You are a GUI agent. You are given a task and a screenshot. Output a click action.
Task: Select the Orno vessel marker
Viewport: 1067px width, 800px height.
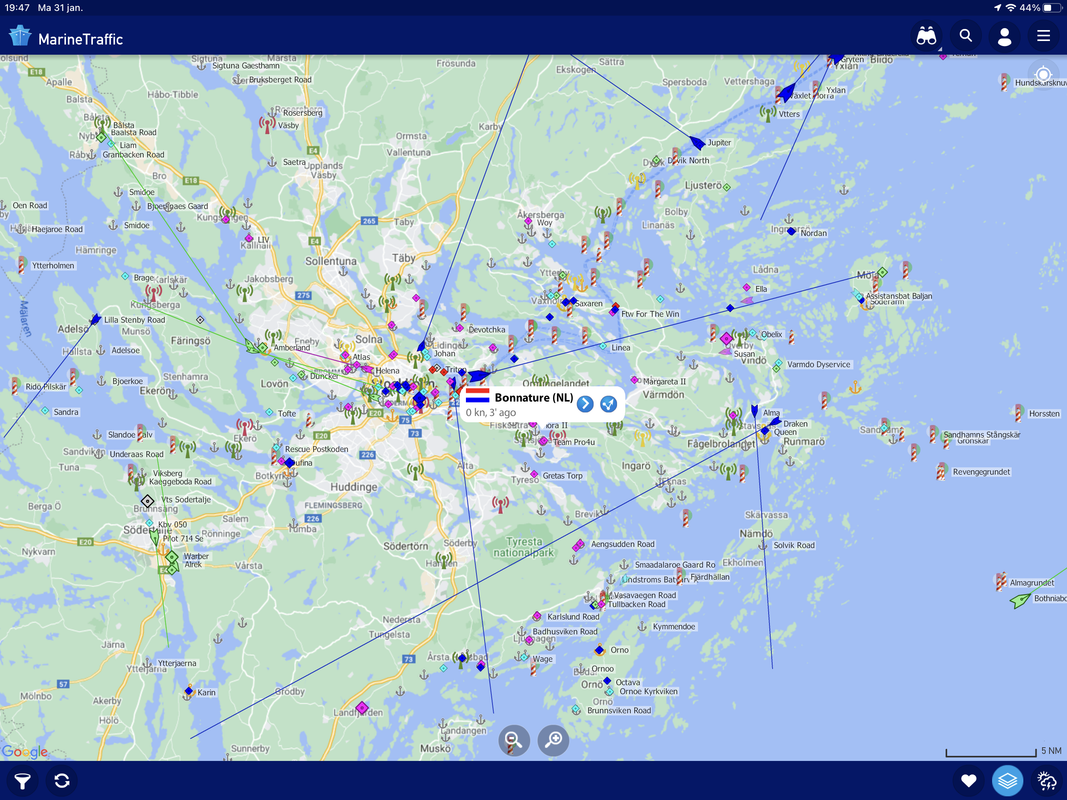pyautogui.click(x=600, y=650)
